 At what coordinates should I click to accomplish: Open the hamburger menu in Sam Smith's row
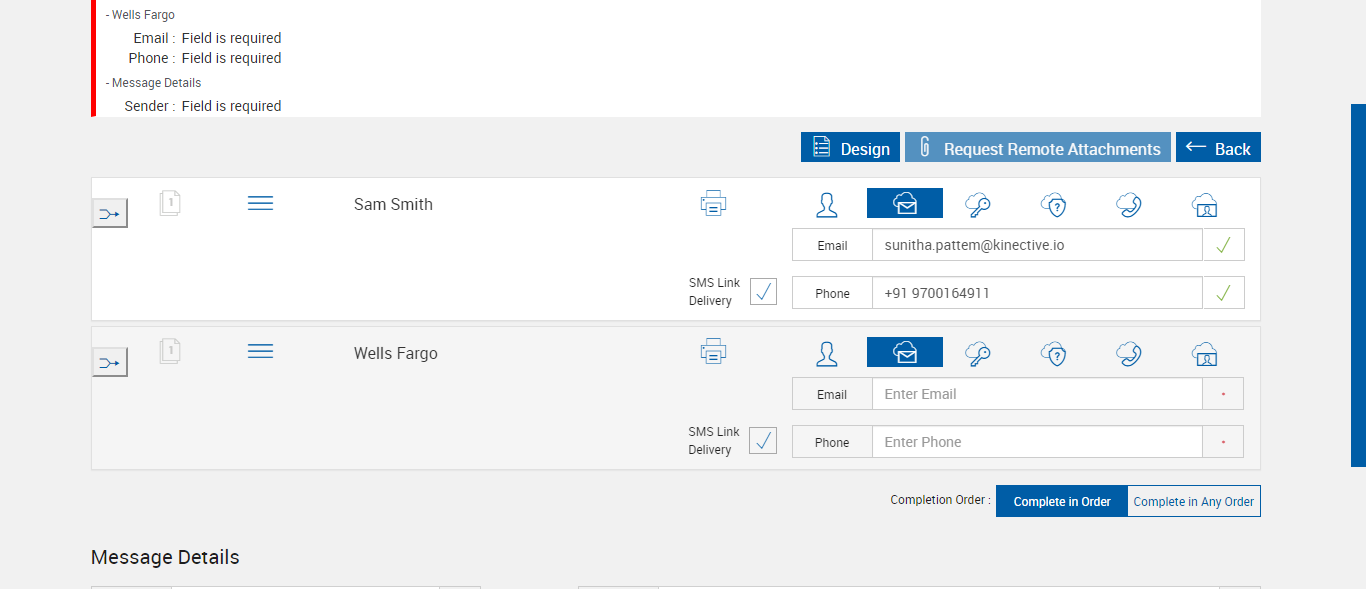point(260,204)
